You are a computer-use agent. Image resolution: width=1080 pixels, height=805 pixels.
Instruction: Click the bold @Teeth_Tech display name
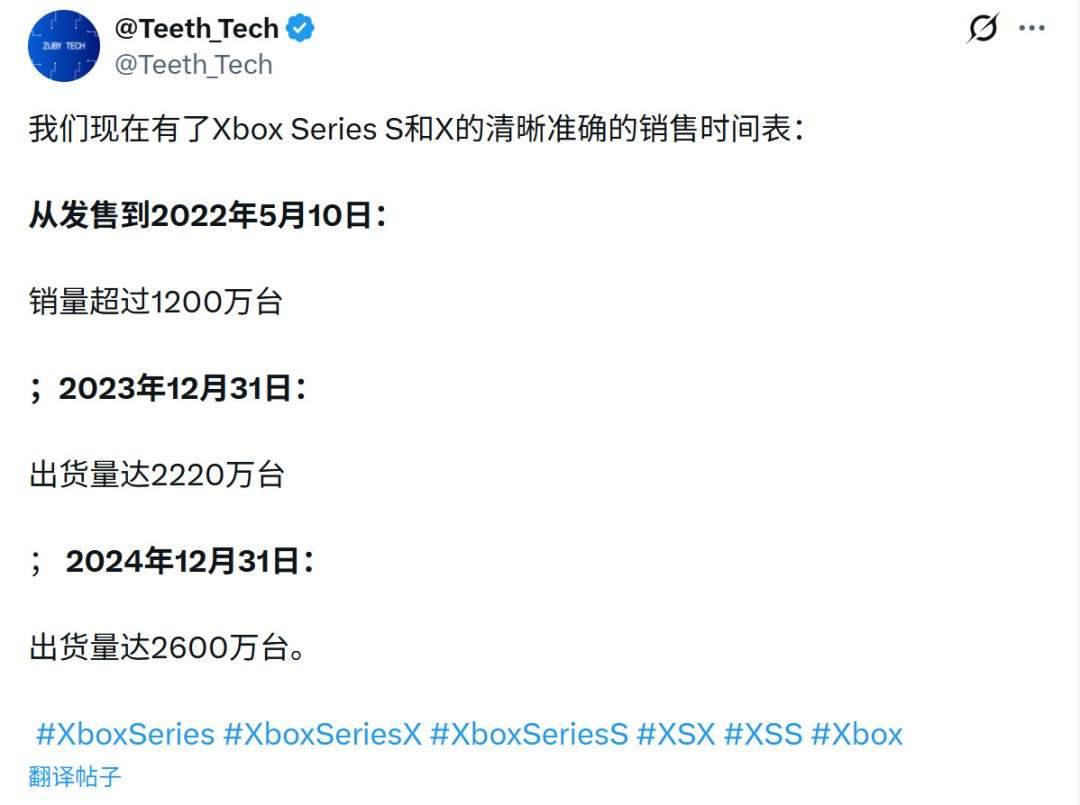pyautogui.click(x=197, y=28)
